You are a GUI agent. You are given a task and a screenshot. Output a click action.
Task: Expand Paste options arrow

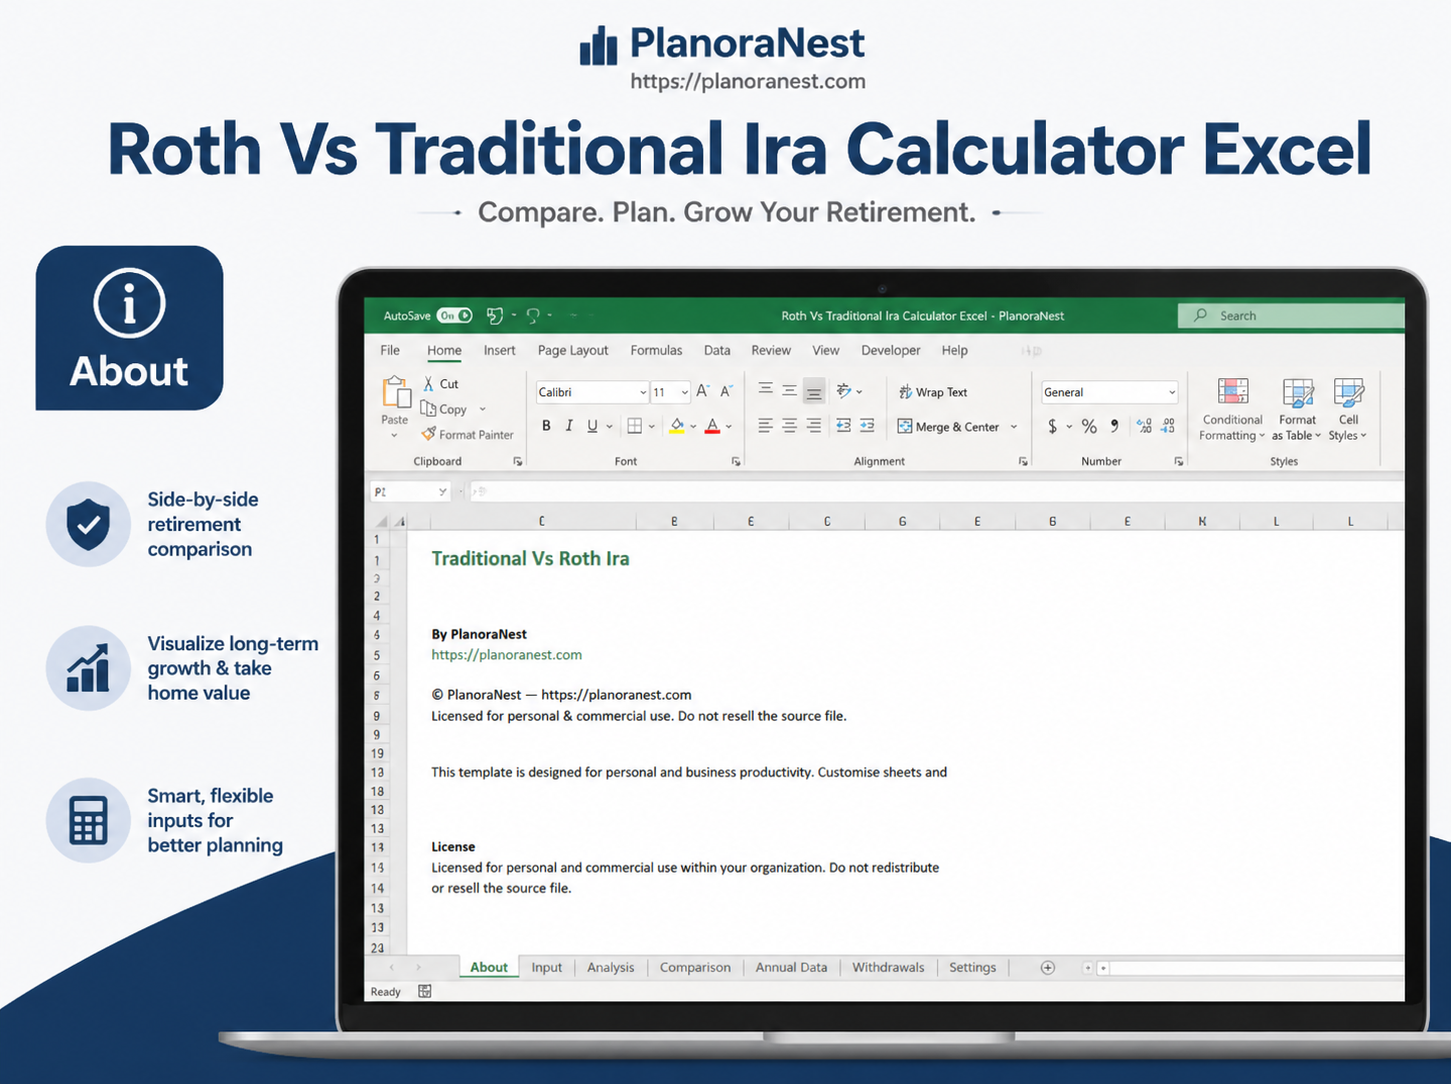[394, 435]
